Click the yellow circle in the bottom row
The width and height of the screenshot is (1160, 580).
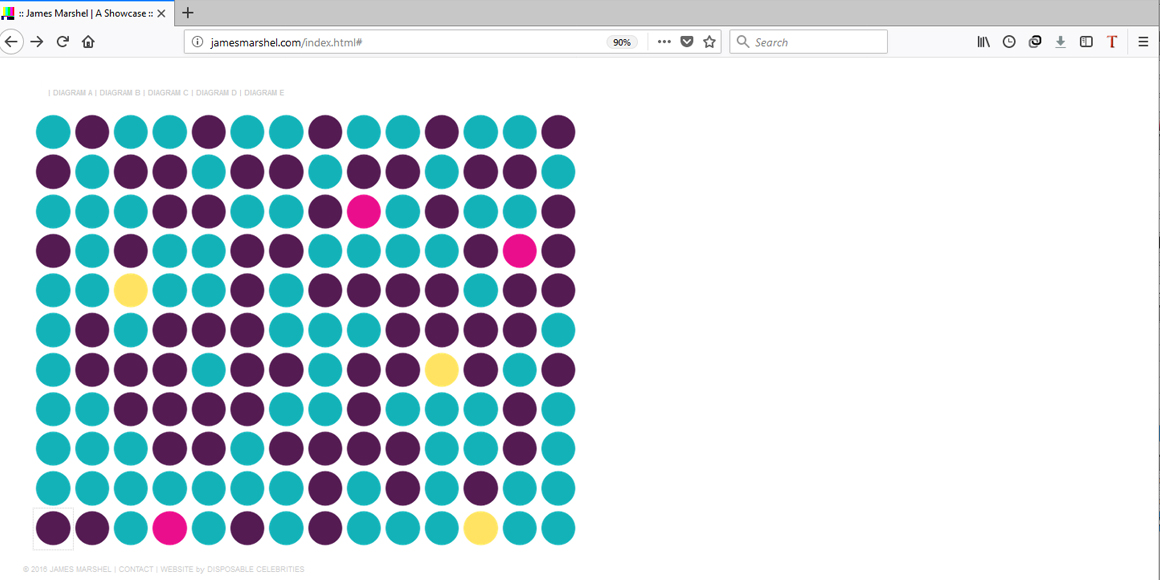[x=480, y=528]
